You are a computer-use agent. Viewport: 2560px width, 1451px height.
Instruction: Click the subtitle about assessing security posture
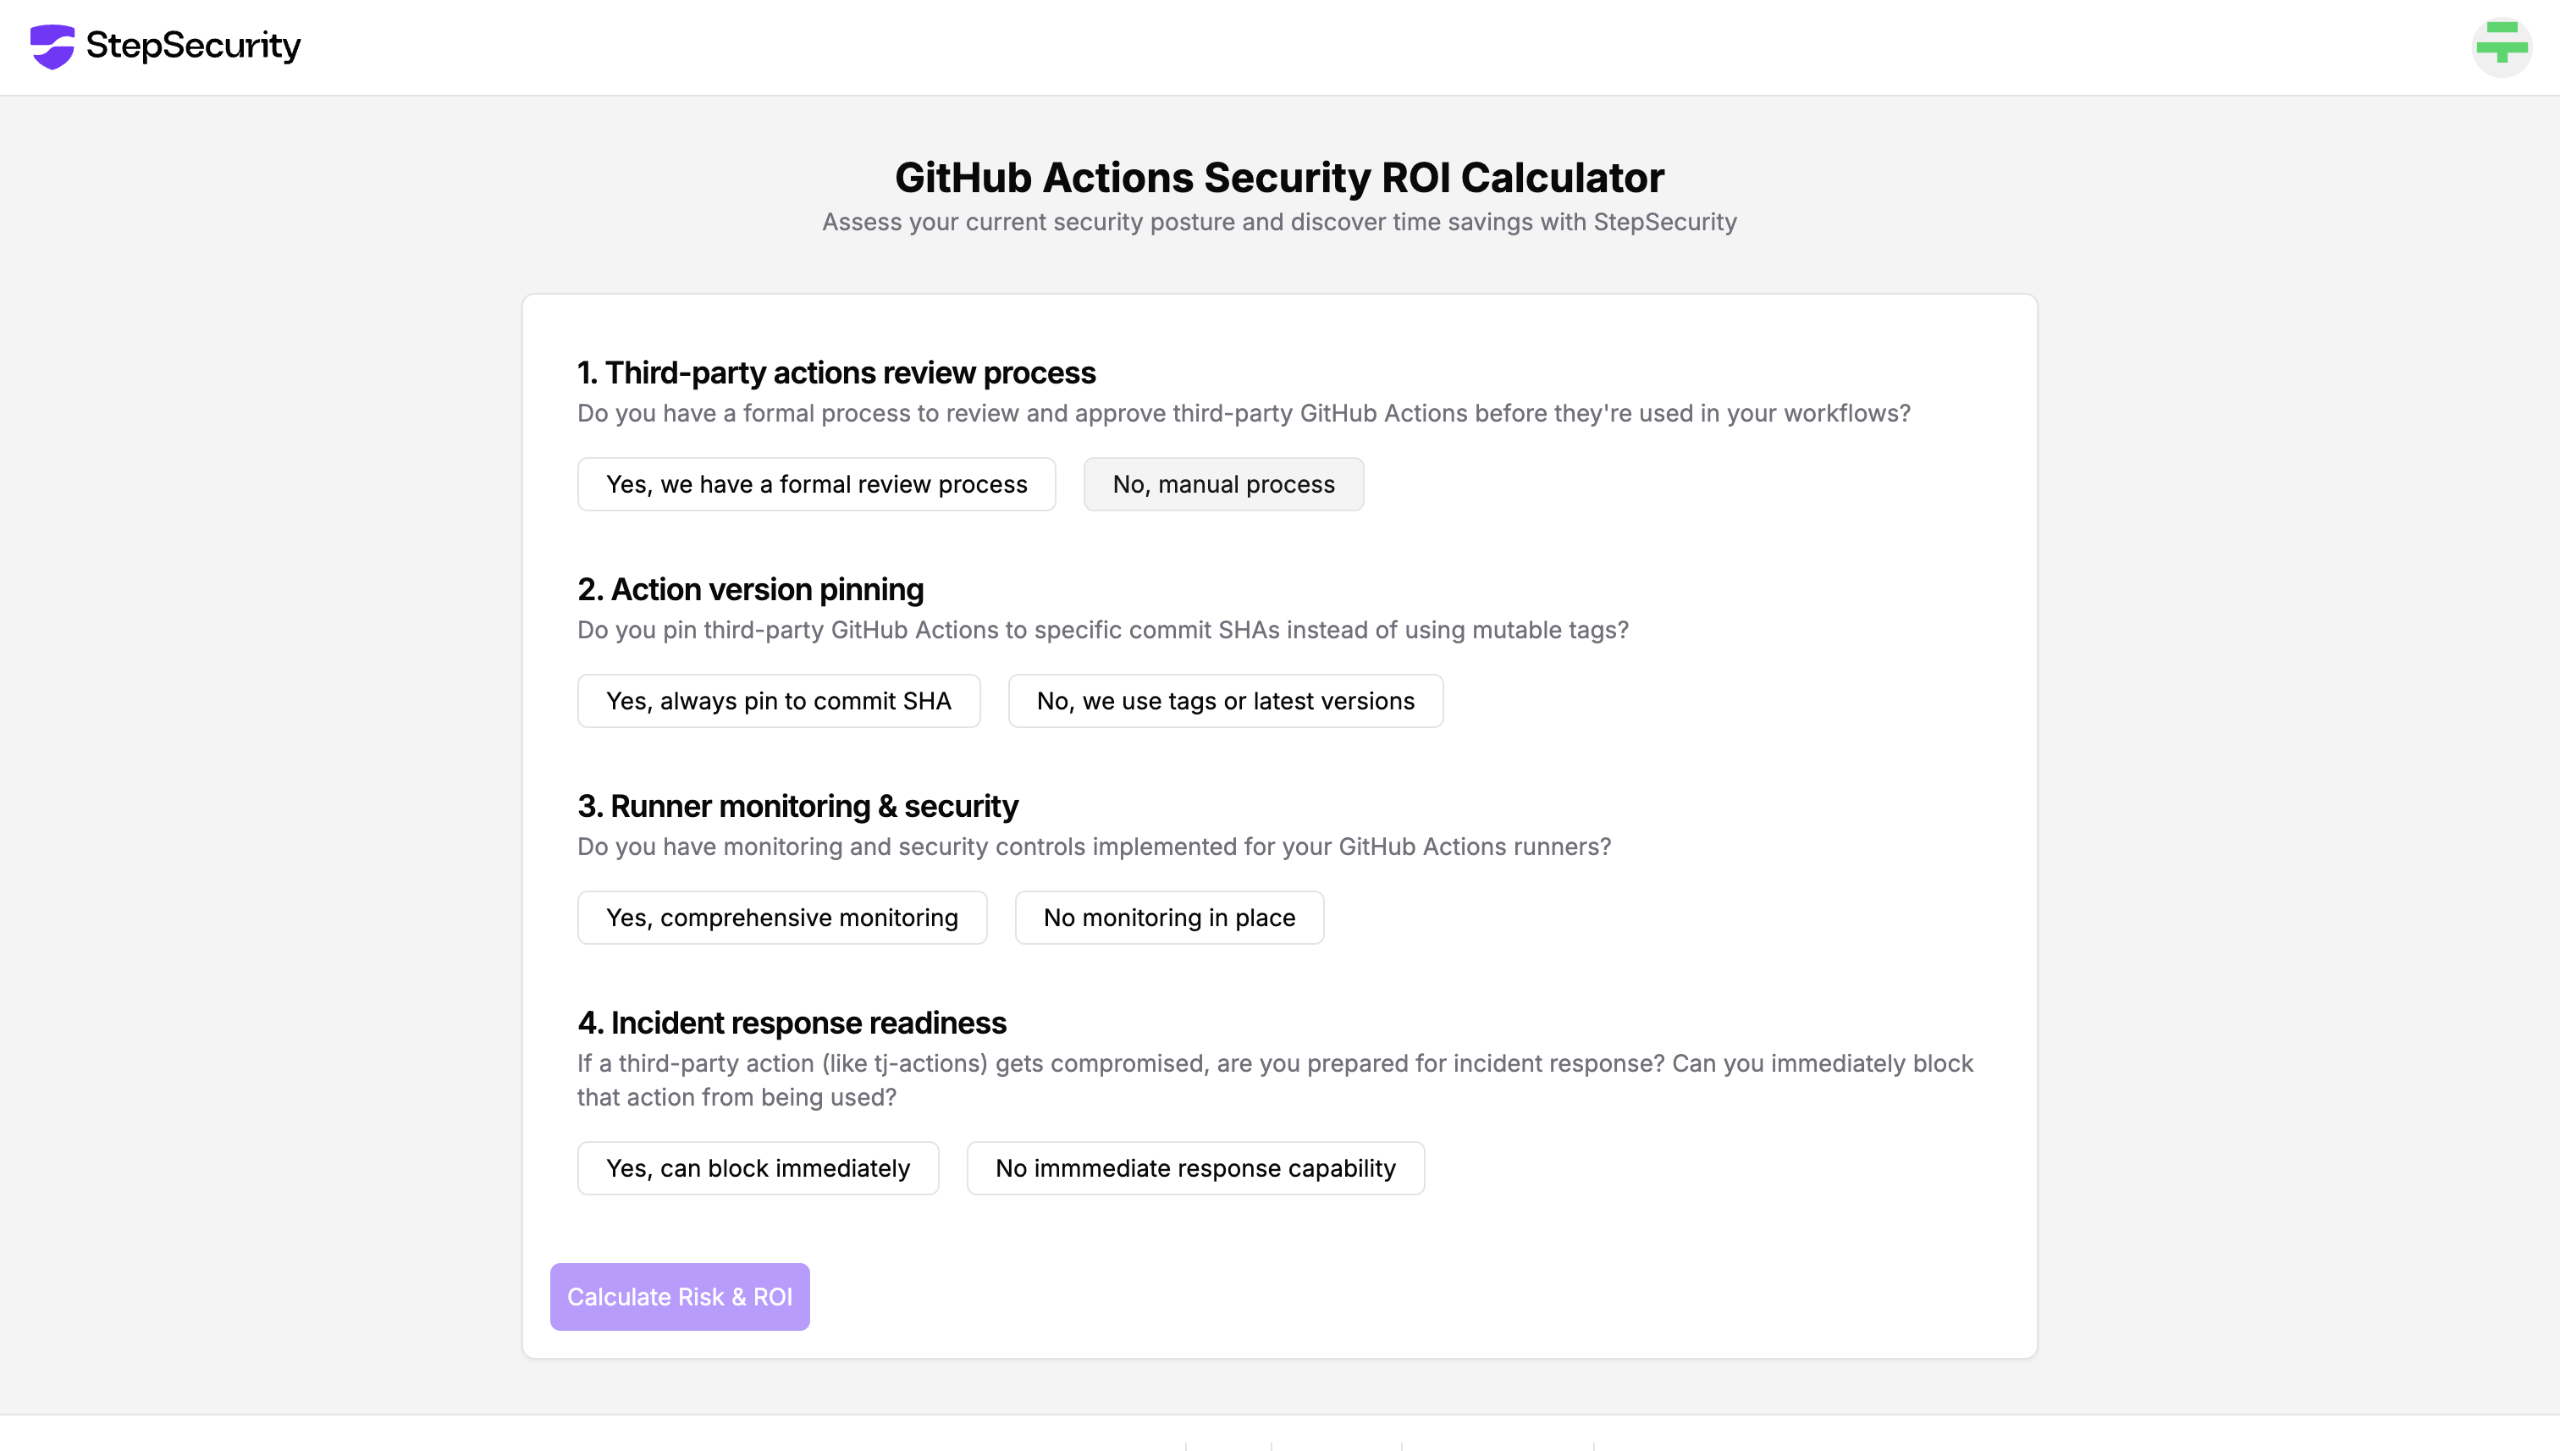(x=1279, y=222)
